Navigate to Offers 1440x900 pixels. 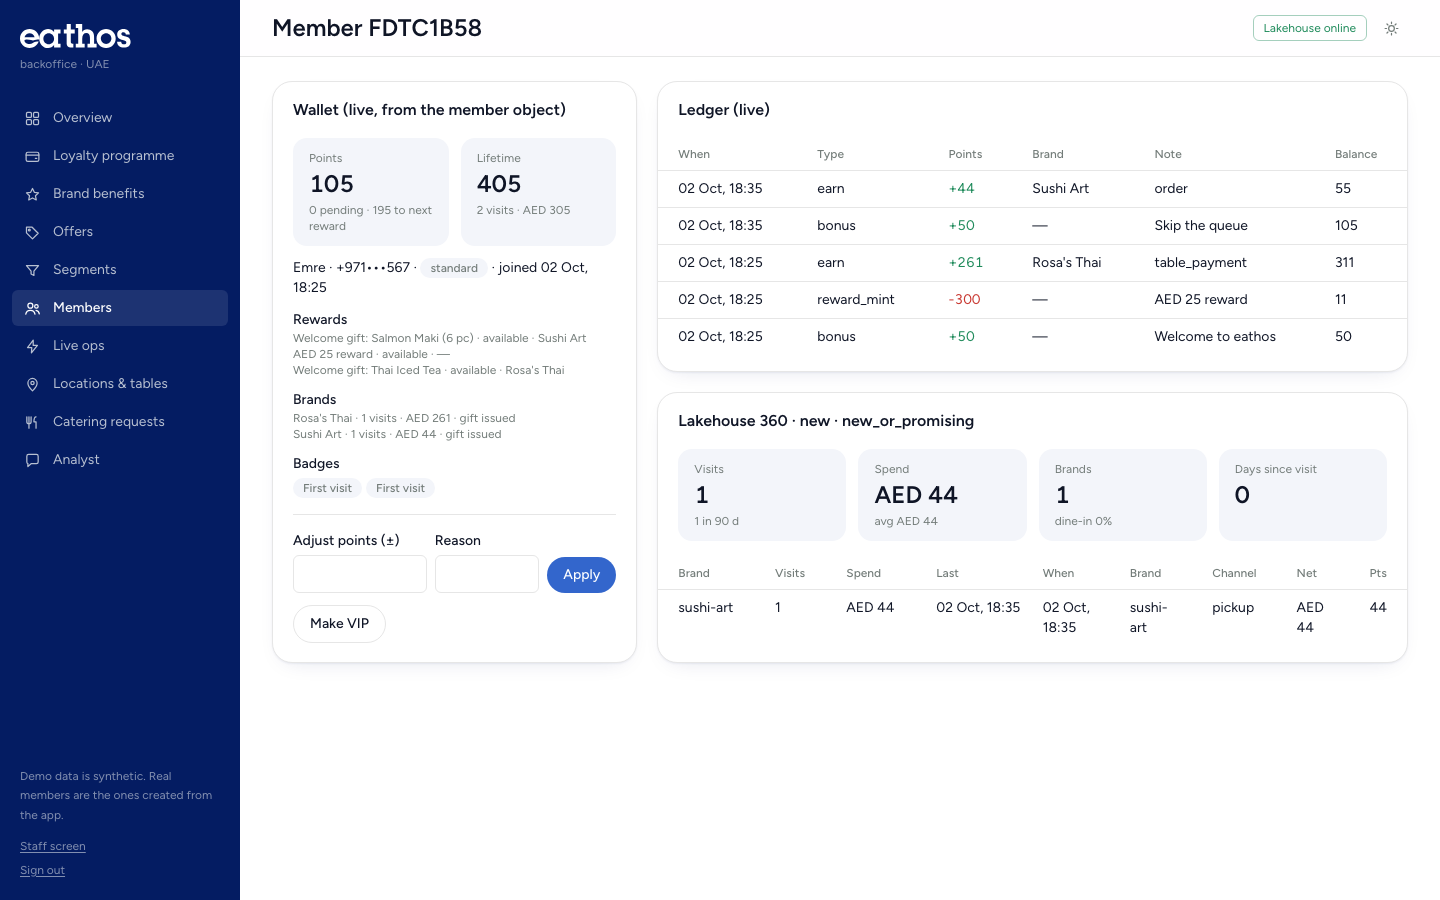(120, 232)
